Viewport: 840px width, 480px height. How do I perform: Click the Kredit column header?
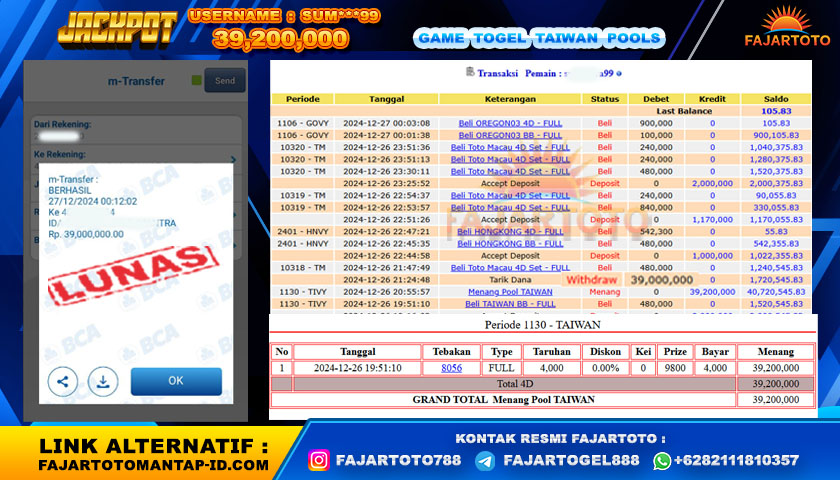712,99
